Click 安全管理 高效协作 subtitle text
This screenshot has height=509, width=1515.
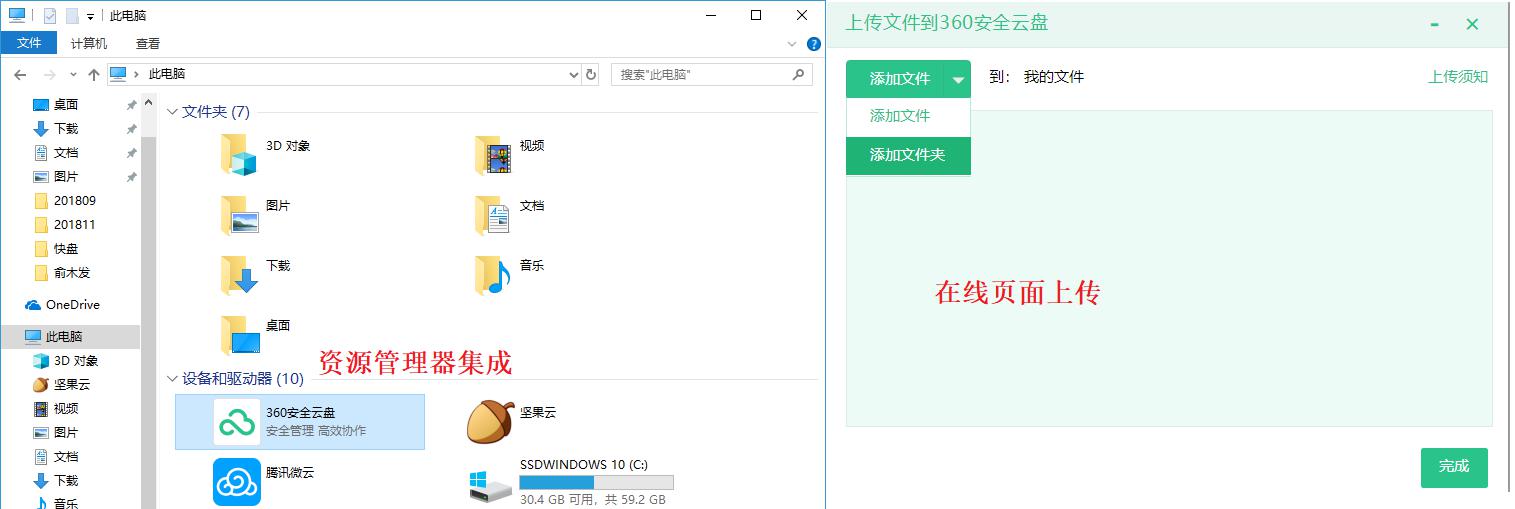pyautogui.click(x=316, y=431)
